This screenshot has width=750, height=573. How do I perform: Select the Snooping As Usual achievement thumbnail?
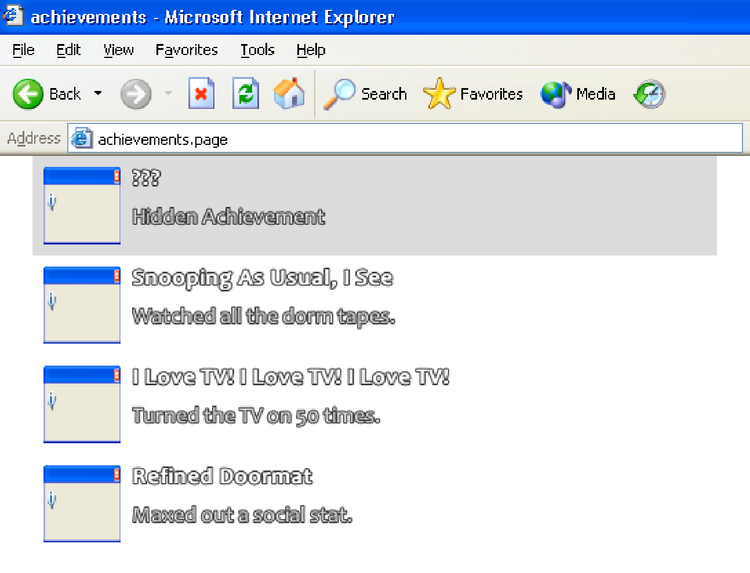(82, 305)
